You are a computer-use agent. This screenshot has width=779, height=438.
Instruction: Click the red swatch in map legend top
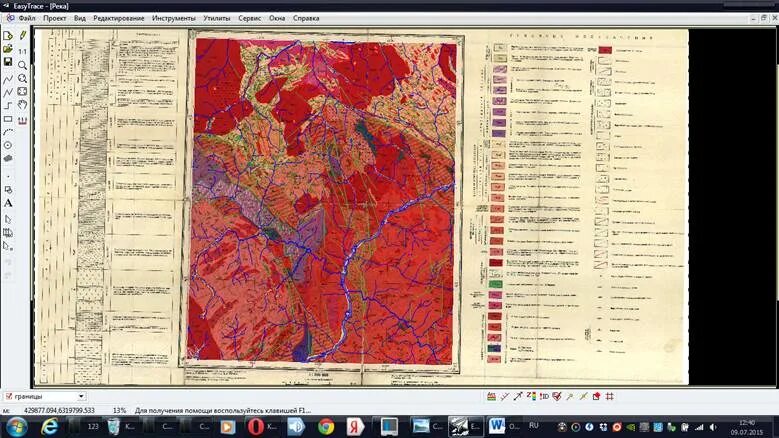pyautogui.click(x=605, y=50)
